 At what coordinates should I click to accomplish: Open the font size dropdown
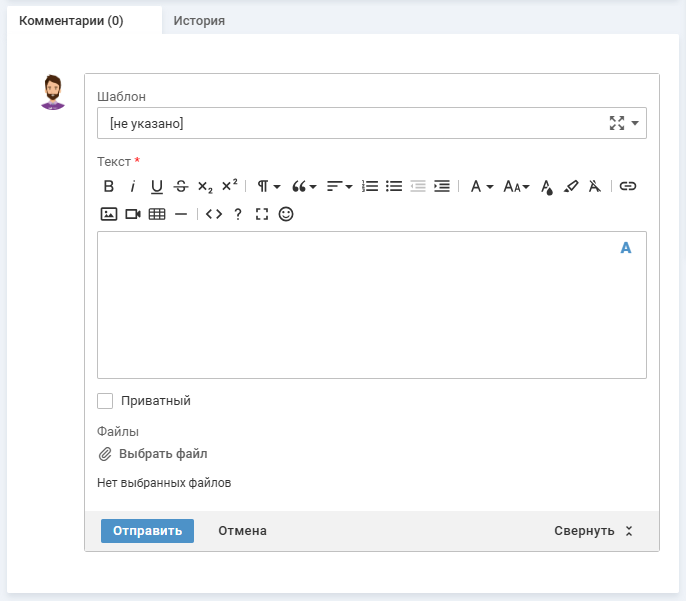coord(516,186)
